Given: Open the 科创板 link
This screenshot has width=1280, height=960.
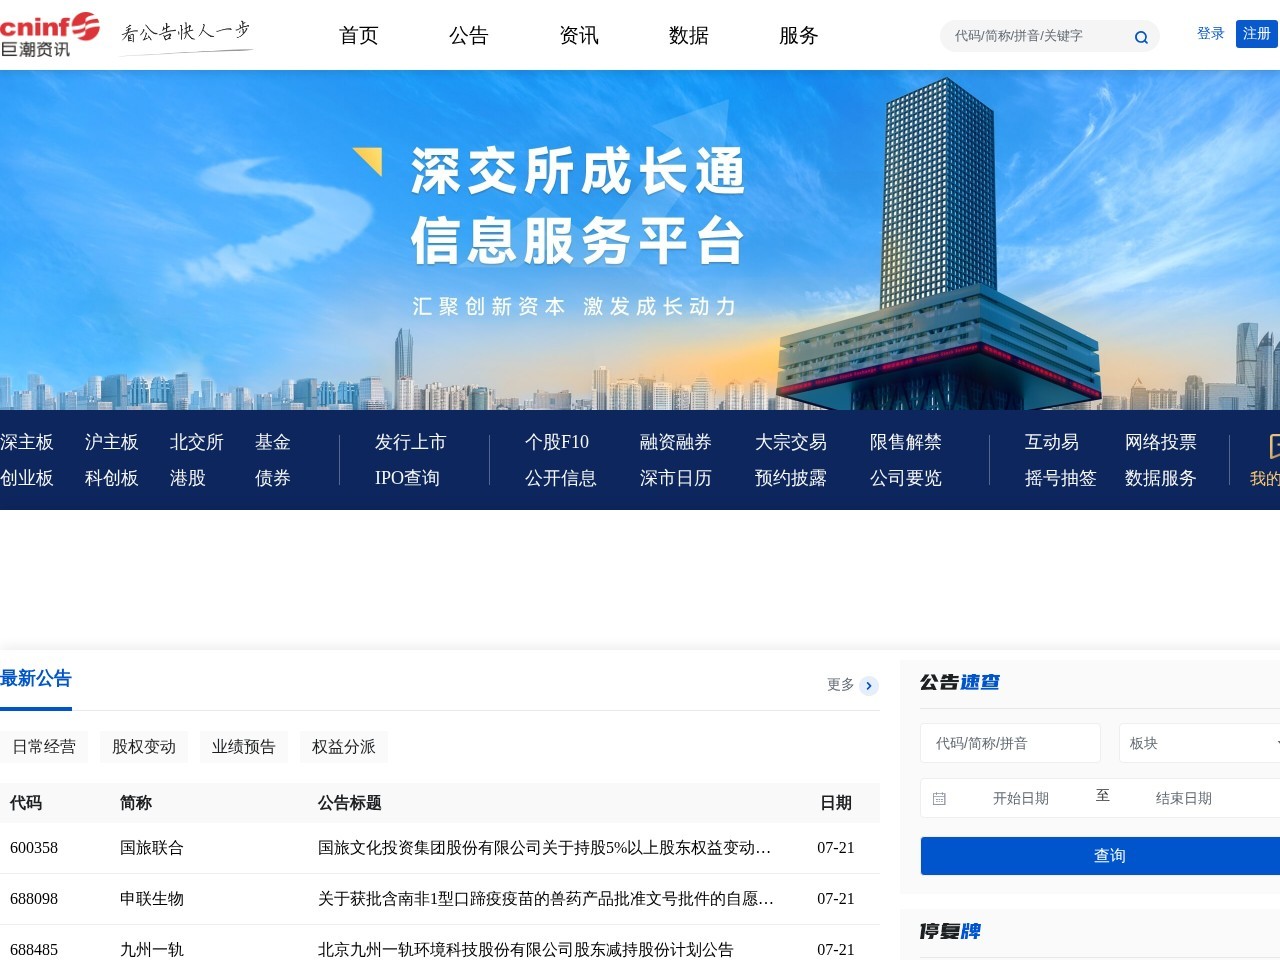Looking at the screenshot, I should click(x=112, y=478).
